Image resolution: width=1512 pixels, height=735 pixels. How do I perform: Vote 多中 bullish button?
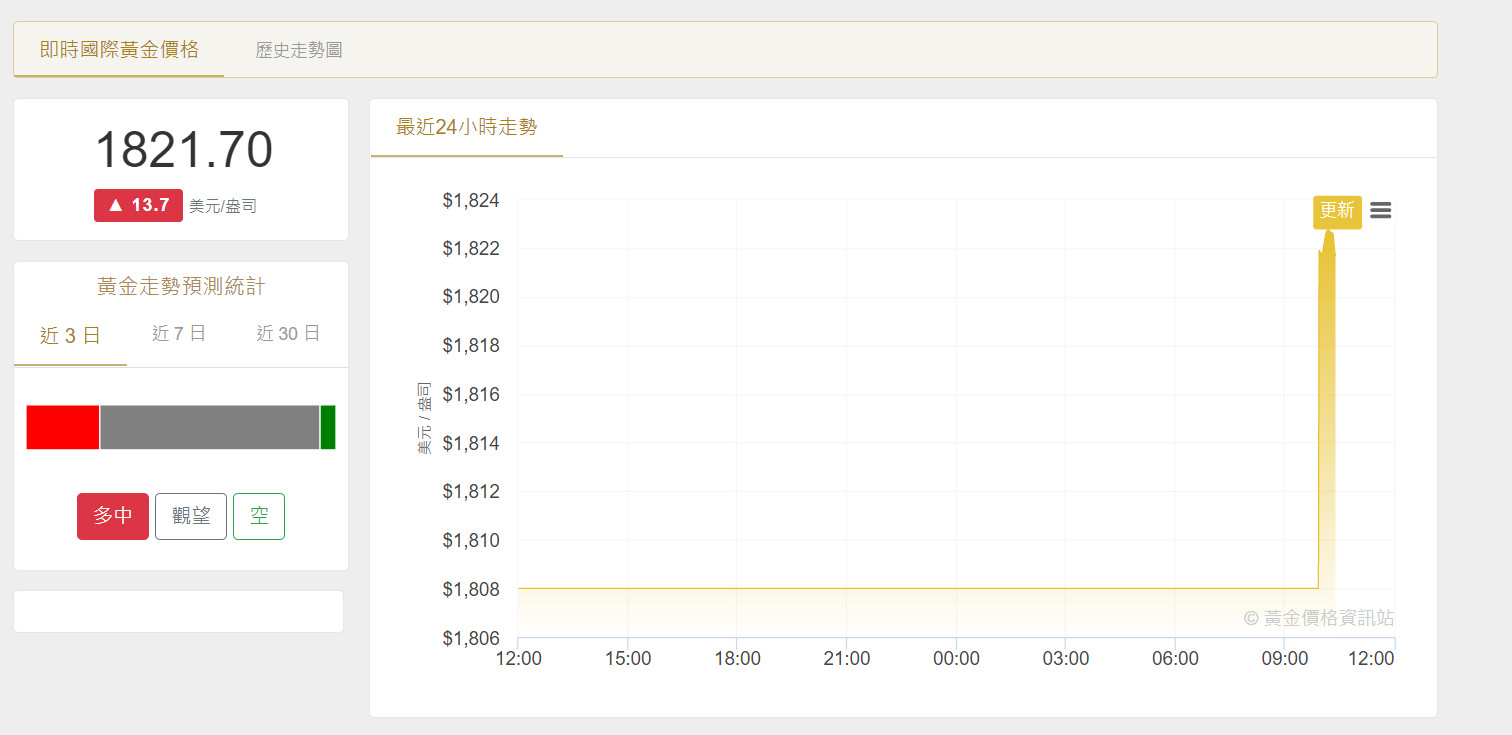coord(113,516)
